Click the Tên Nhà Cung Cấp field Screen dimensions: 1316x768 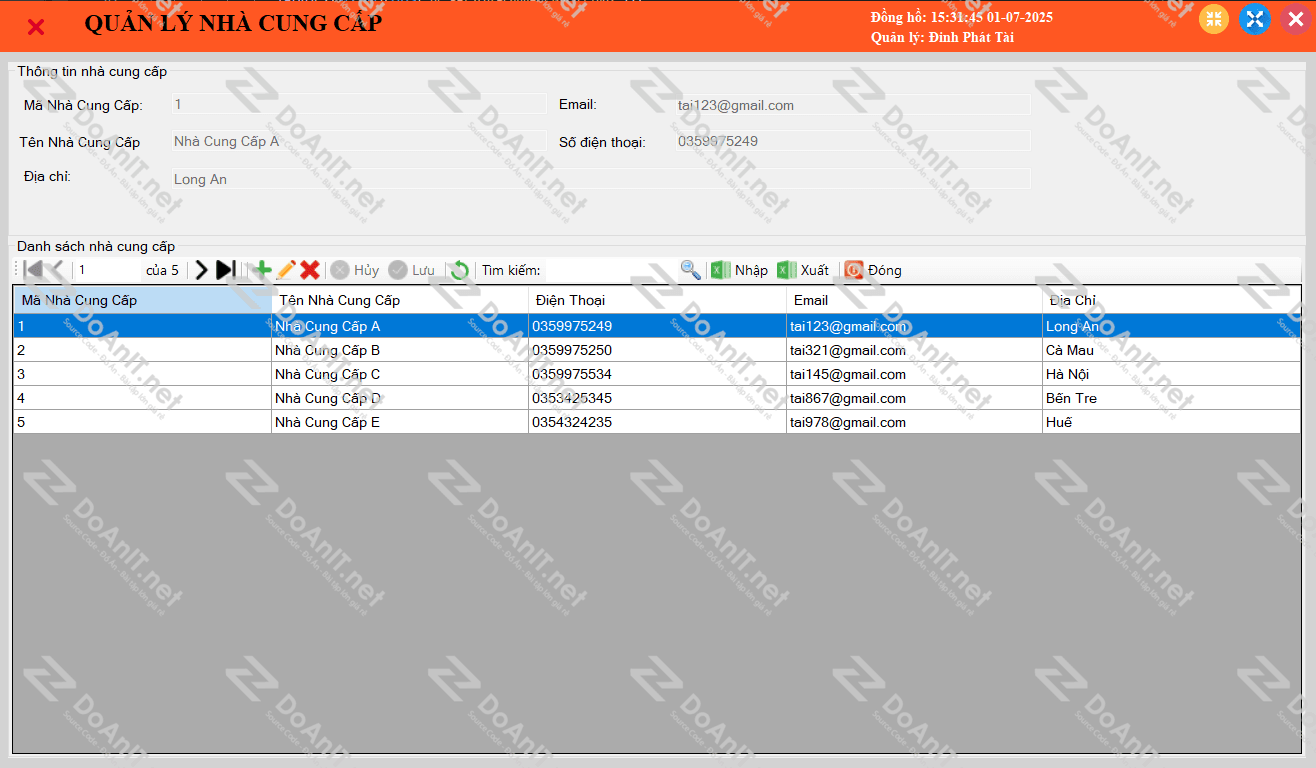coord(359,141)
